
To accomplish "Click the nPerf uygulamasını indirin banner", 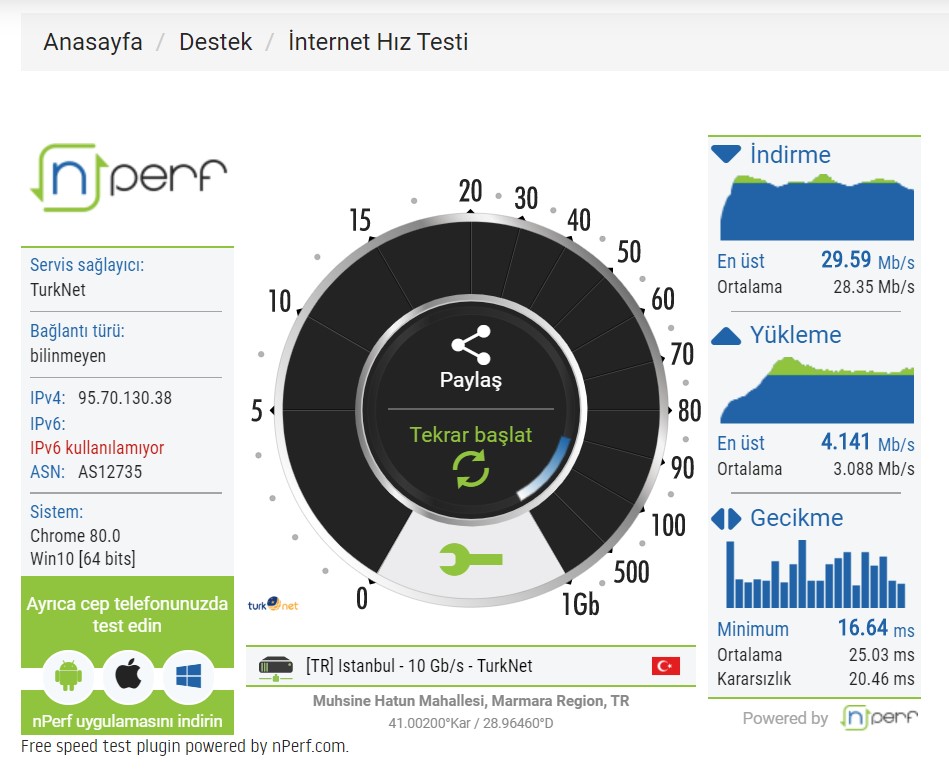I will coord(127,721).
